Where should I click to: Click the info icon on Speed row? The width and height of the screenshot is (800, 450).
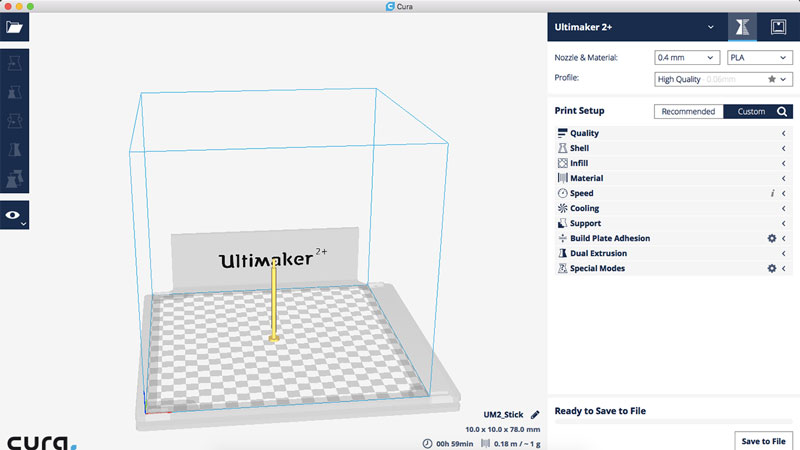coord(772,193)
